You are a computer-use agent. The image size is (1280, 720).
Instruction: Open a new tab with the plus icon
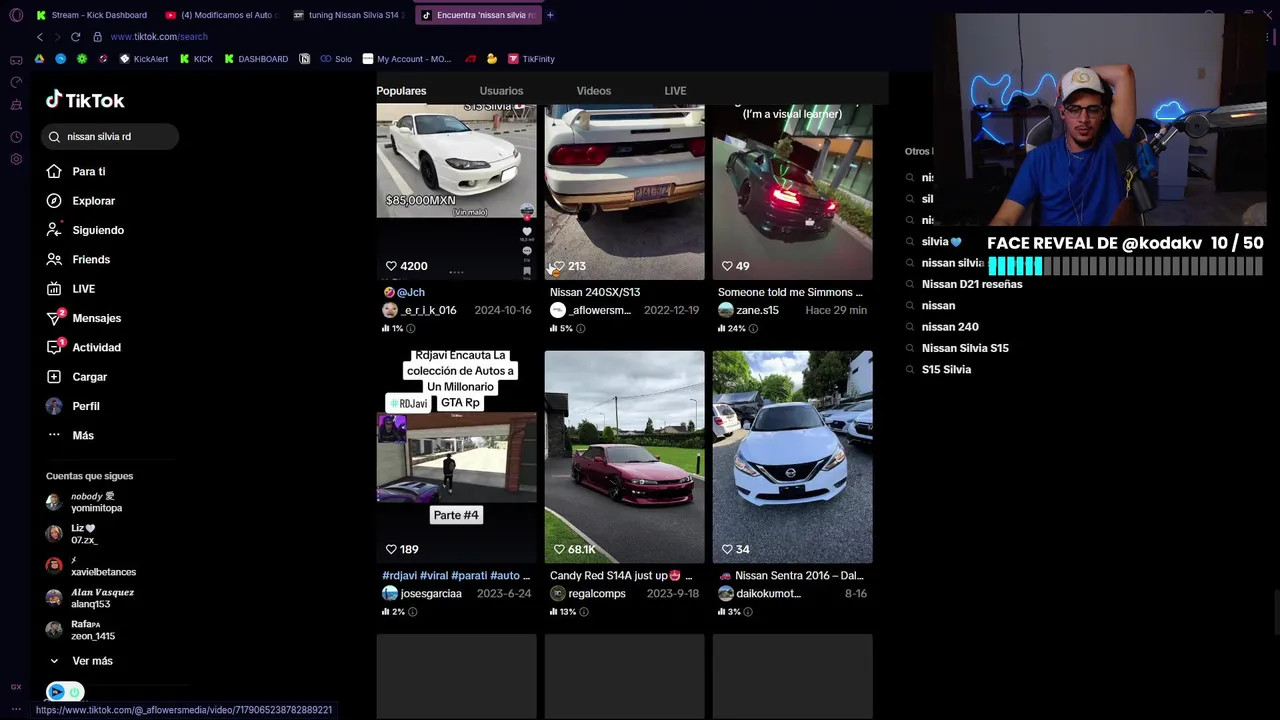pyautogui.click(x=550, y=15)
